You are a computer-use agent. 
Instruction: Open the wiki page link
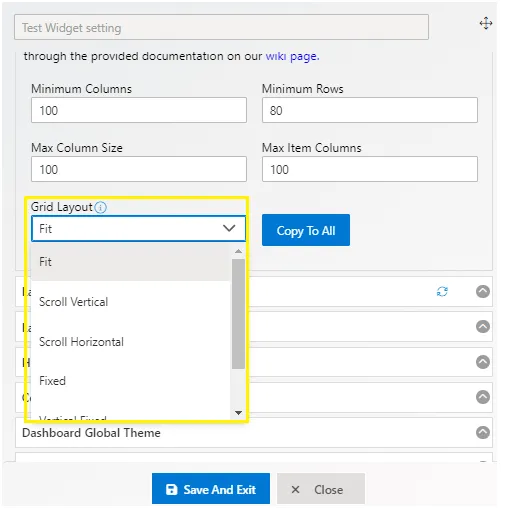292,56
